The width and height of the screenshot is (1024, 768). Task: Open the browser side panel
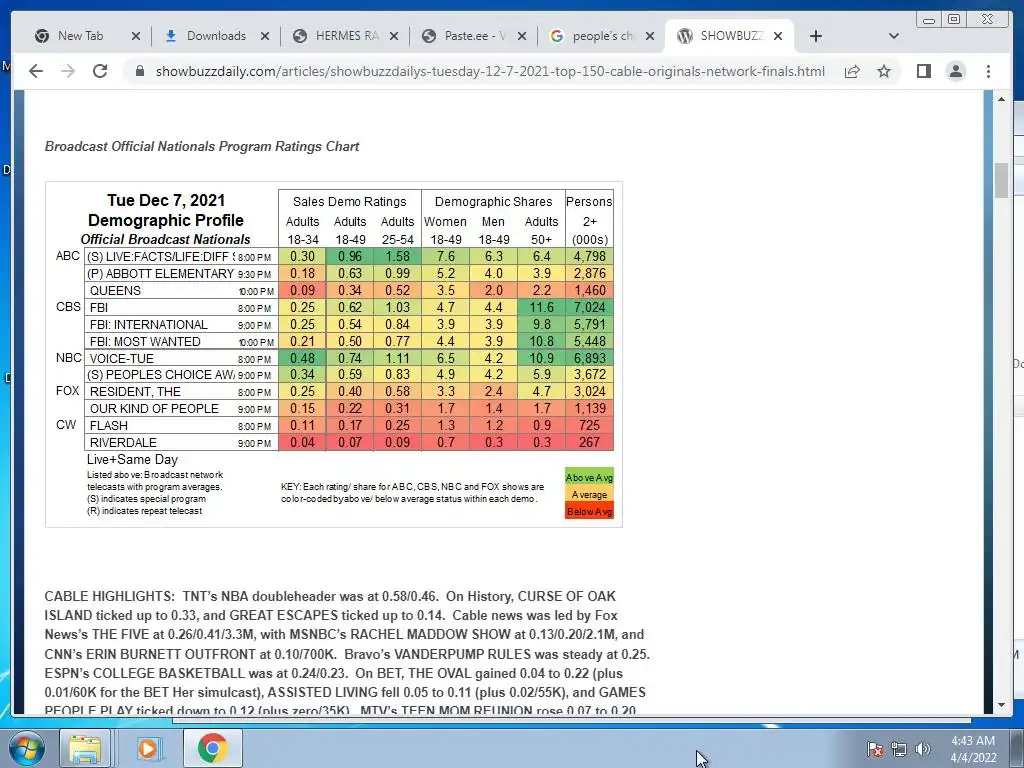click(923, 71)
